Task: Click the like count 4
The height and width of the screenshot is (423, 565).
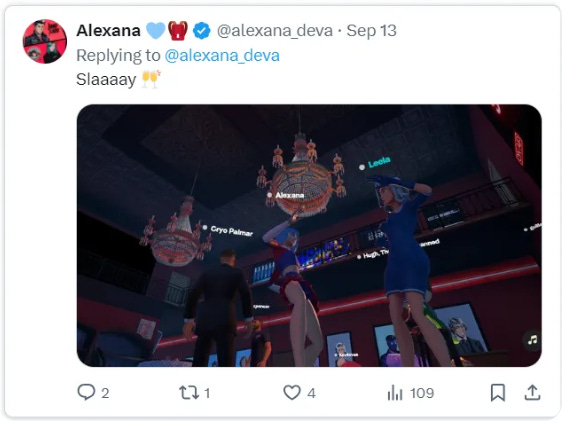Action: (x=312, y=393)
